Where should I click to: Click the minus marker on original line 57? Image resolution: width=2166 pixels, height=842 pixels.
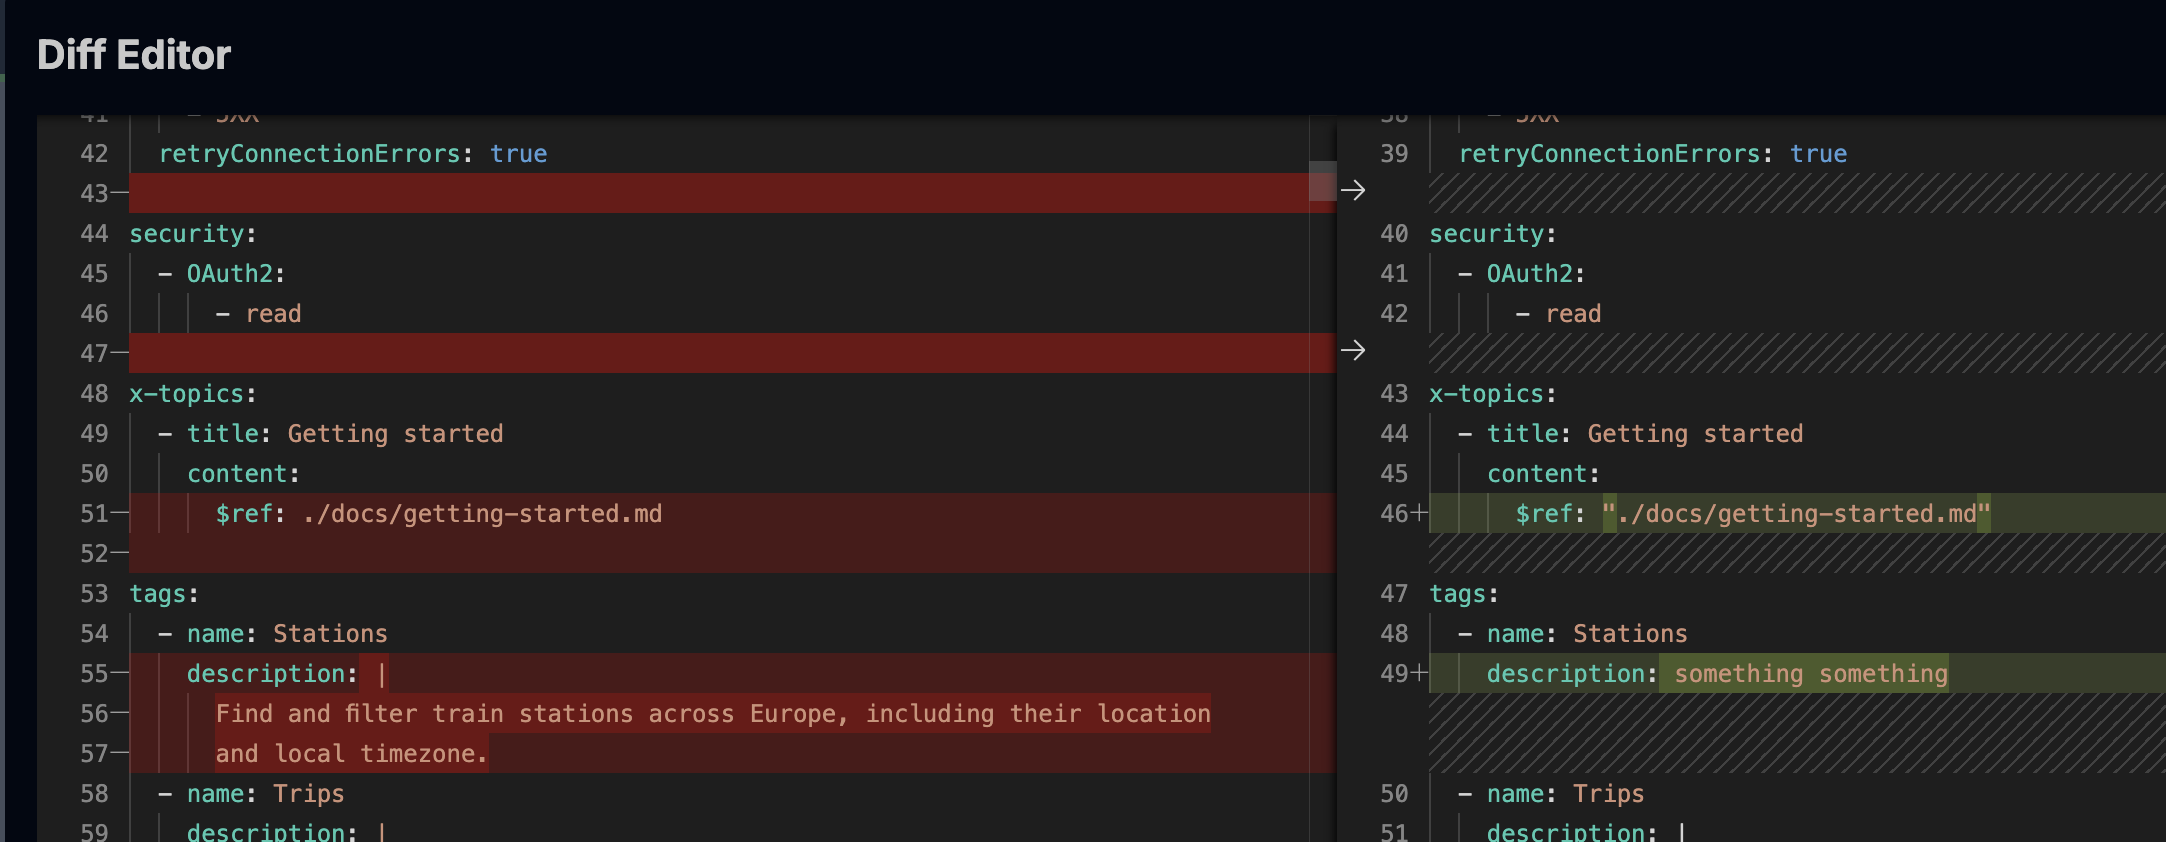120,753
